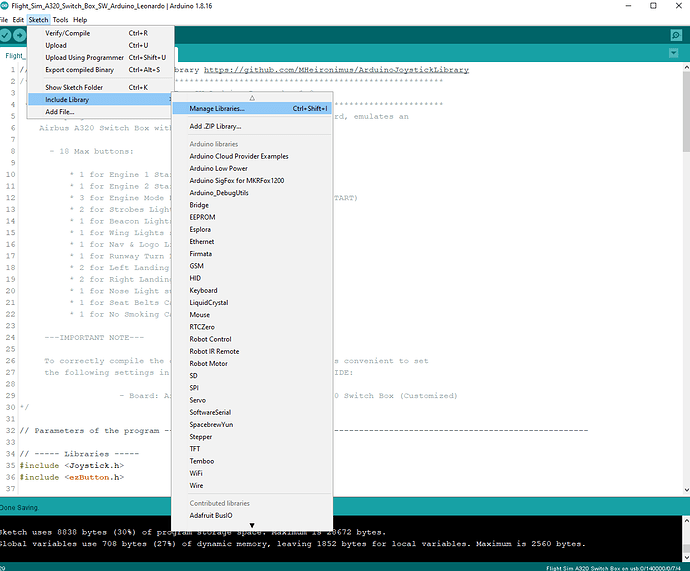Viewport: 690px width, 571px height.
Task: Include the Keyboard library
Action: 252,290
